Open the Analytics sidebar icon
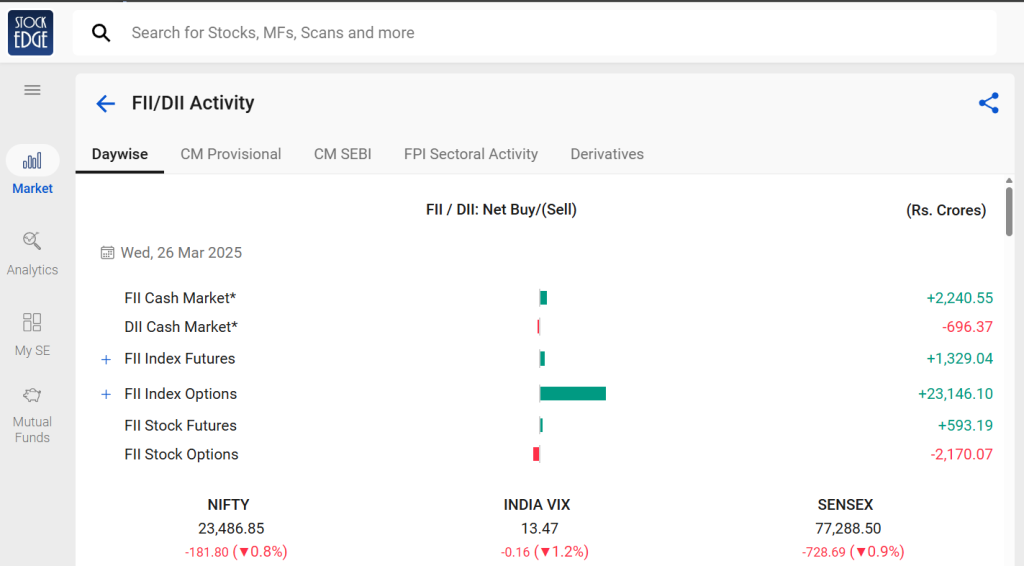 tap(32, 241)
